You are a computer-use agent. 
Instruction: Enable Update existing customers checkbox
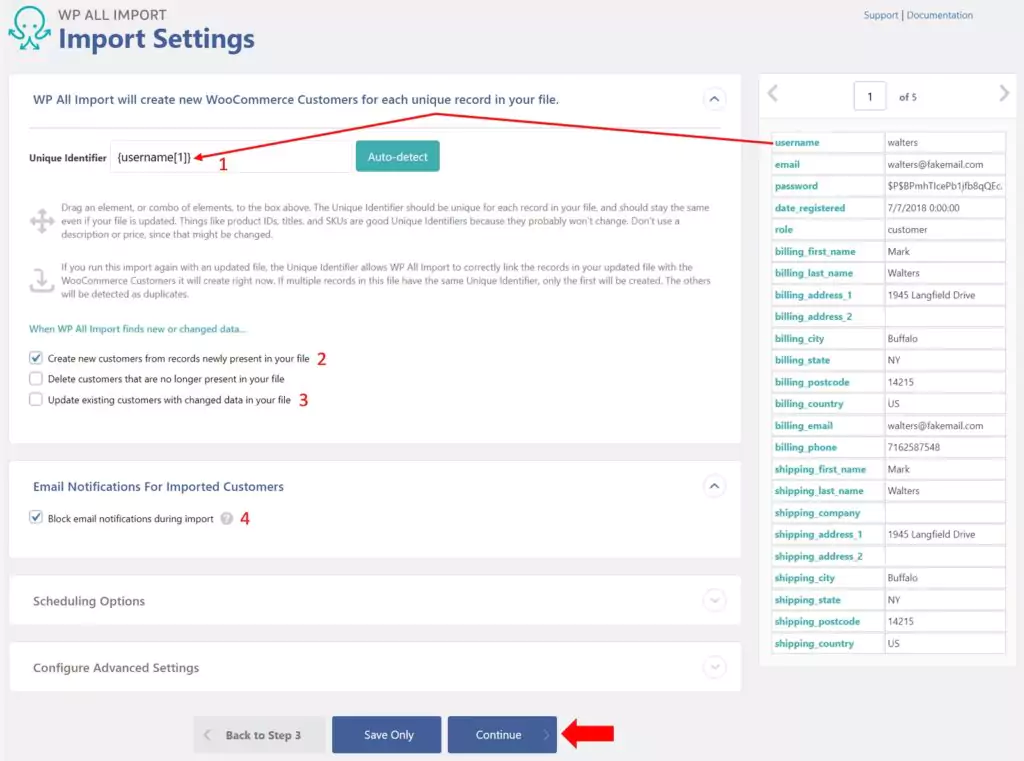click(36, 399)
